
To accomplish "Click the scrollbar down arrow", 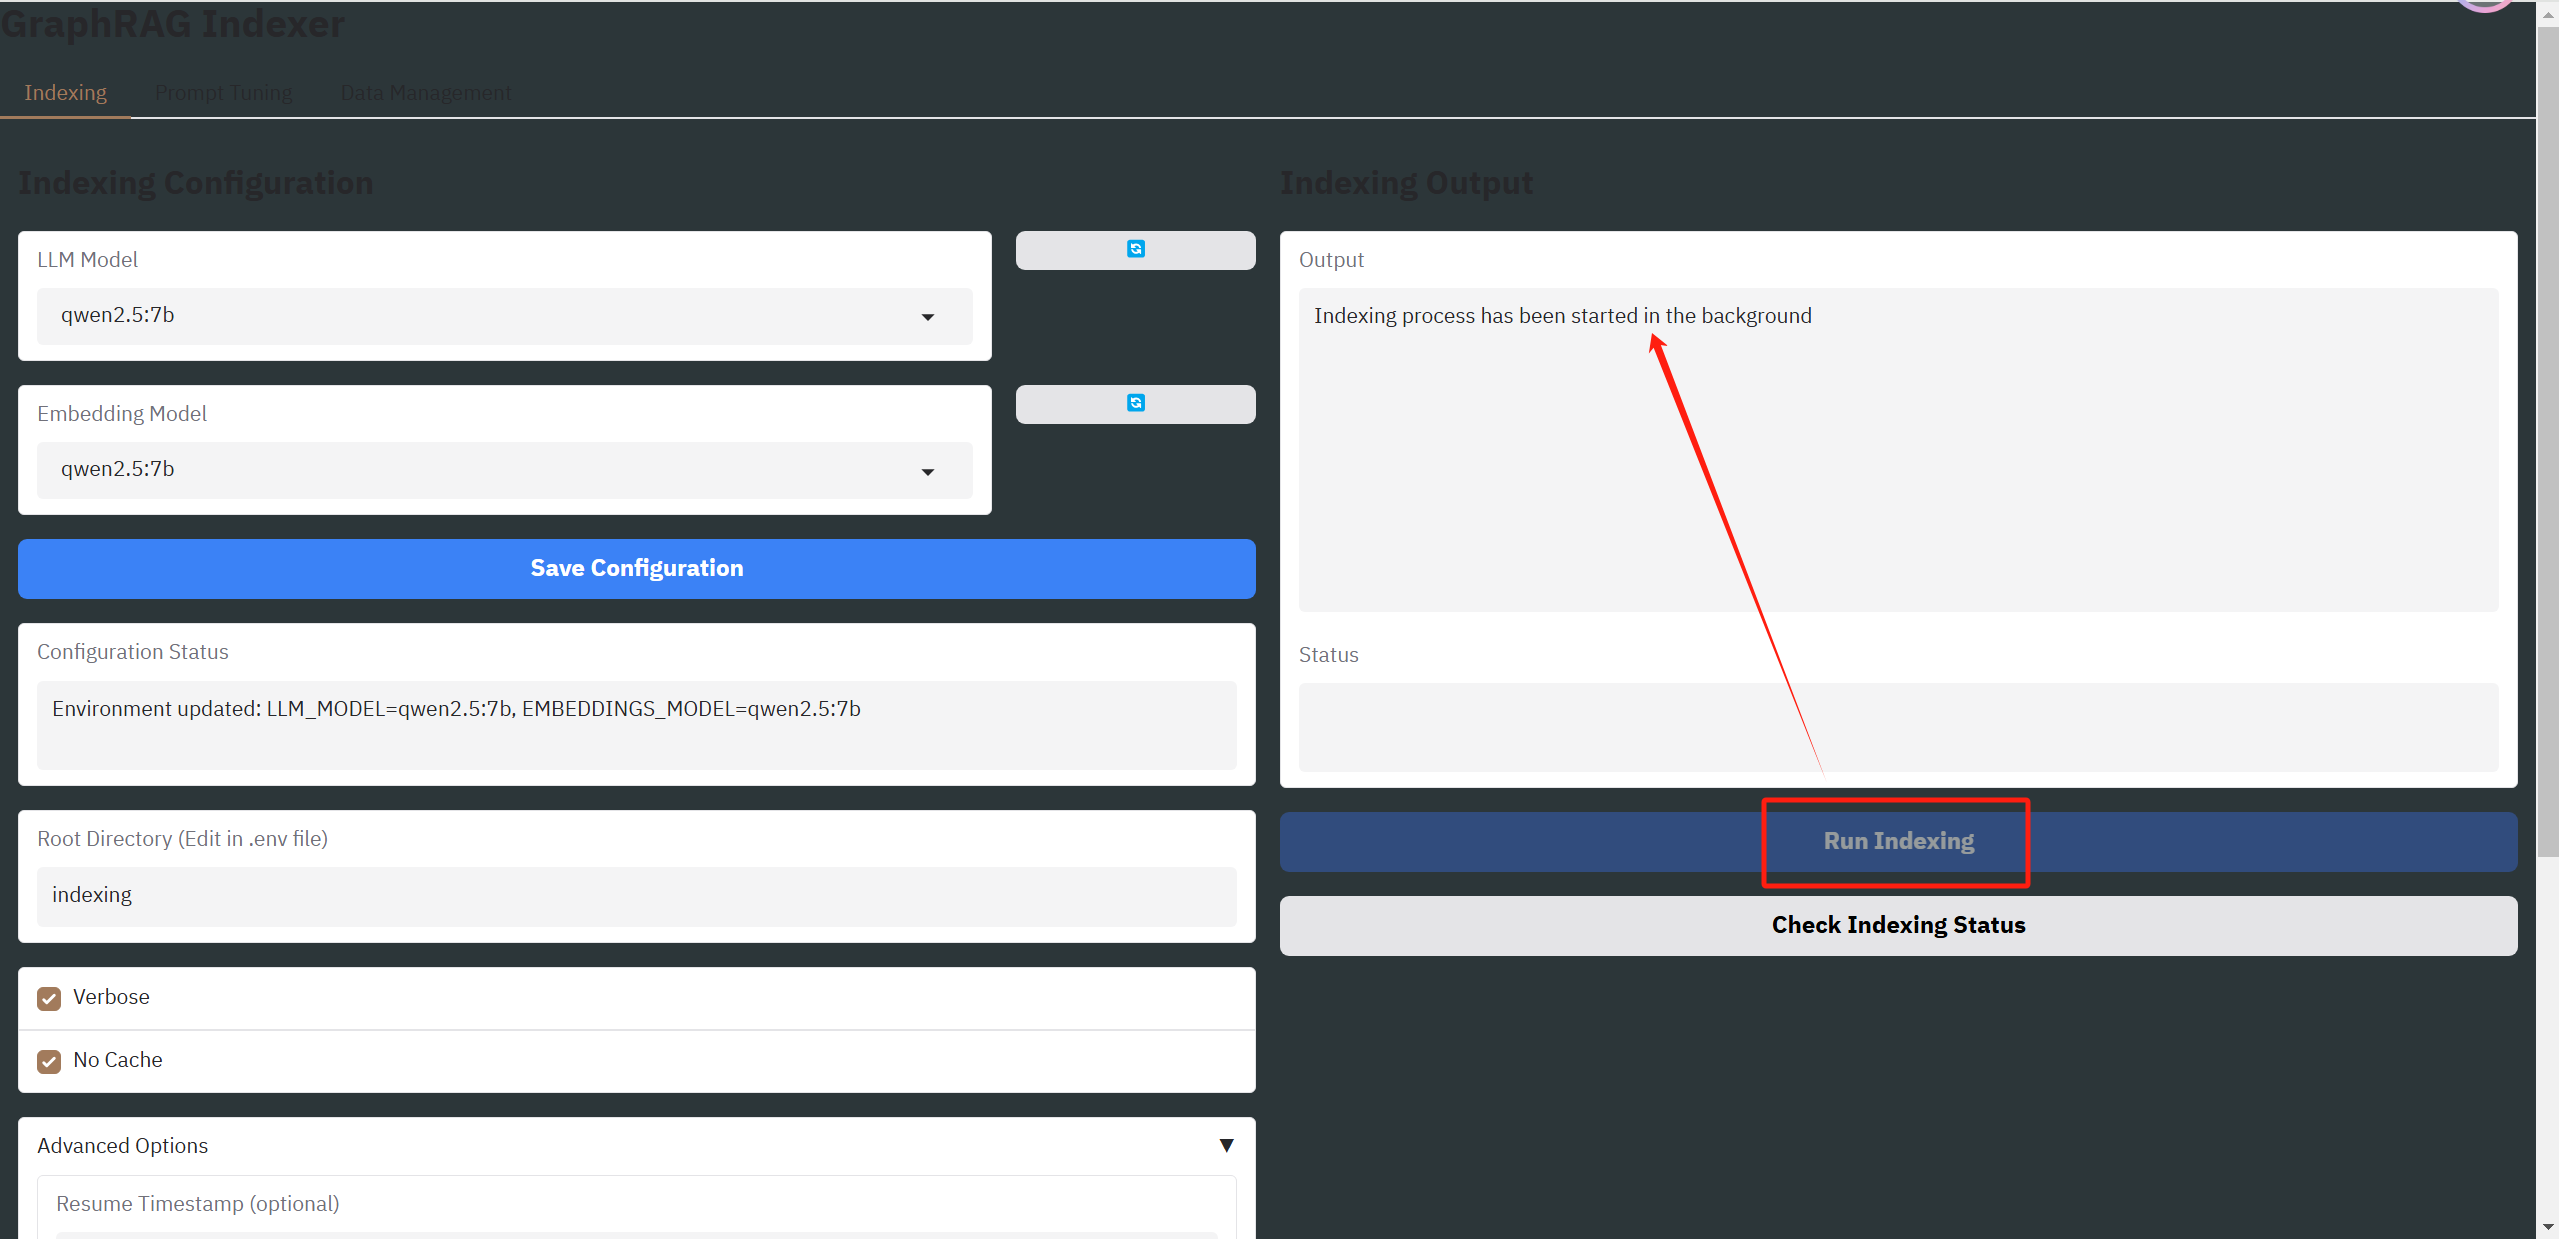I will pos(2547,1227).
